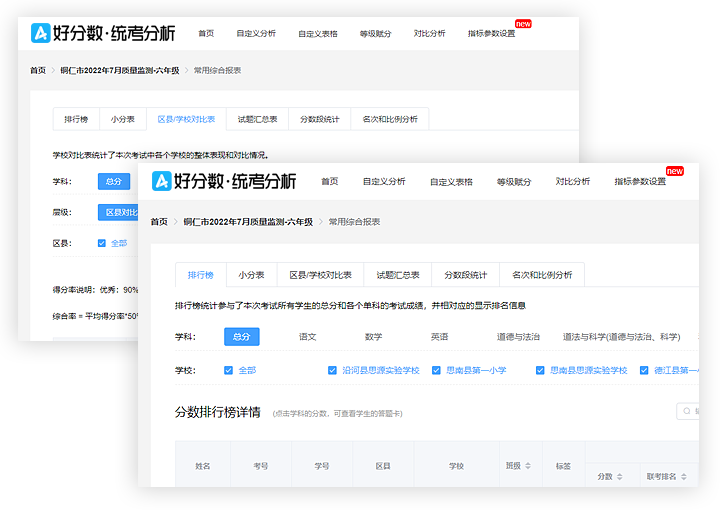Switch to 试题汇总表 tab in front window
This screenshot has height=510, width=720.
398,275
